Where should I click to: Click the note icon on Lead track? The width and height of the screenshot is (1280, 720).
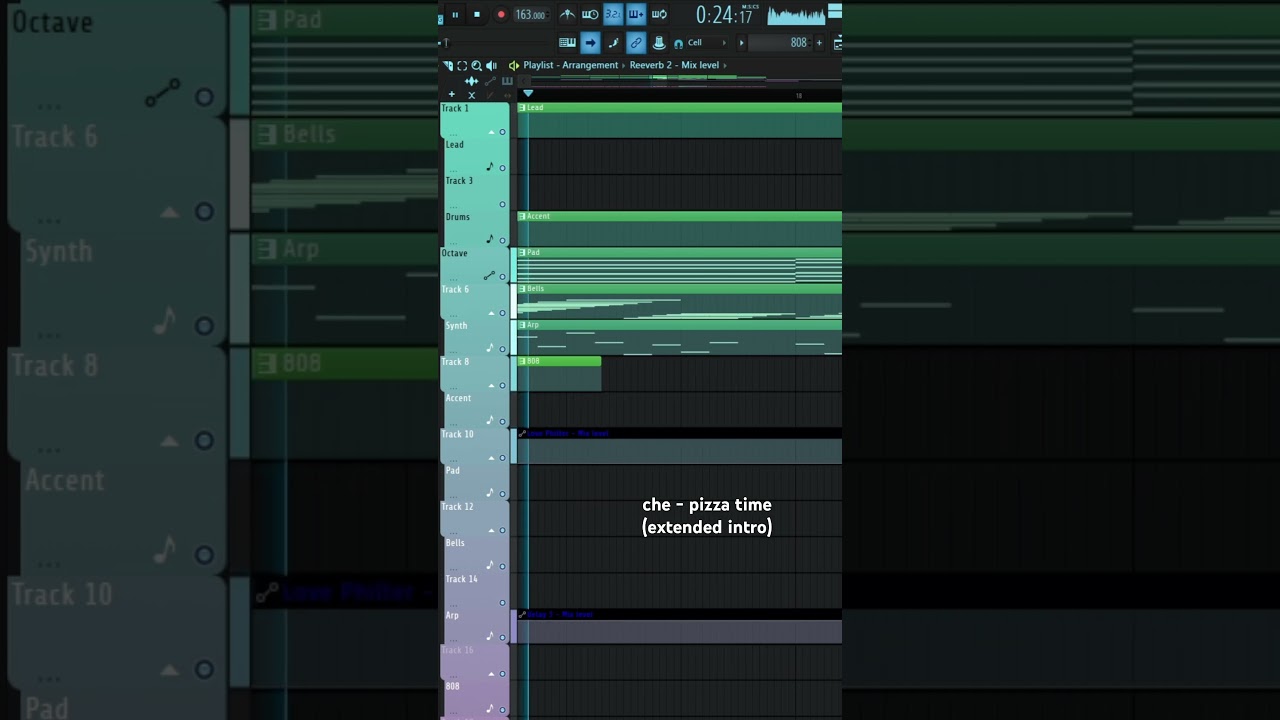(490, 167)
